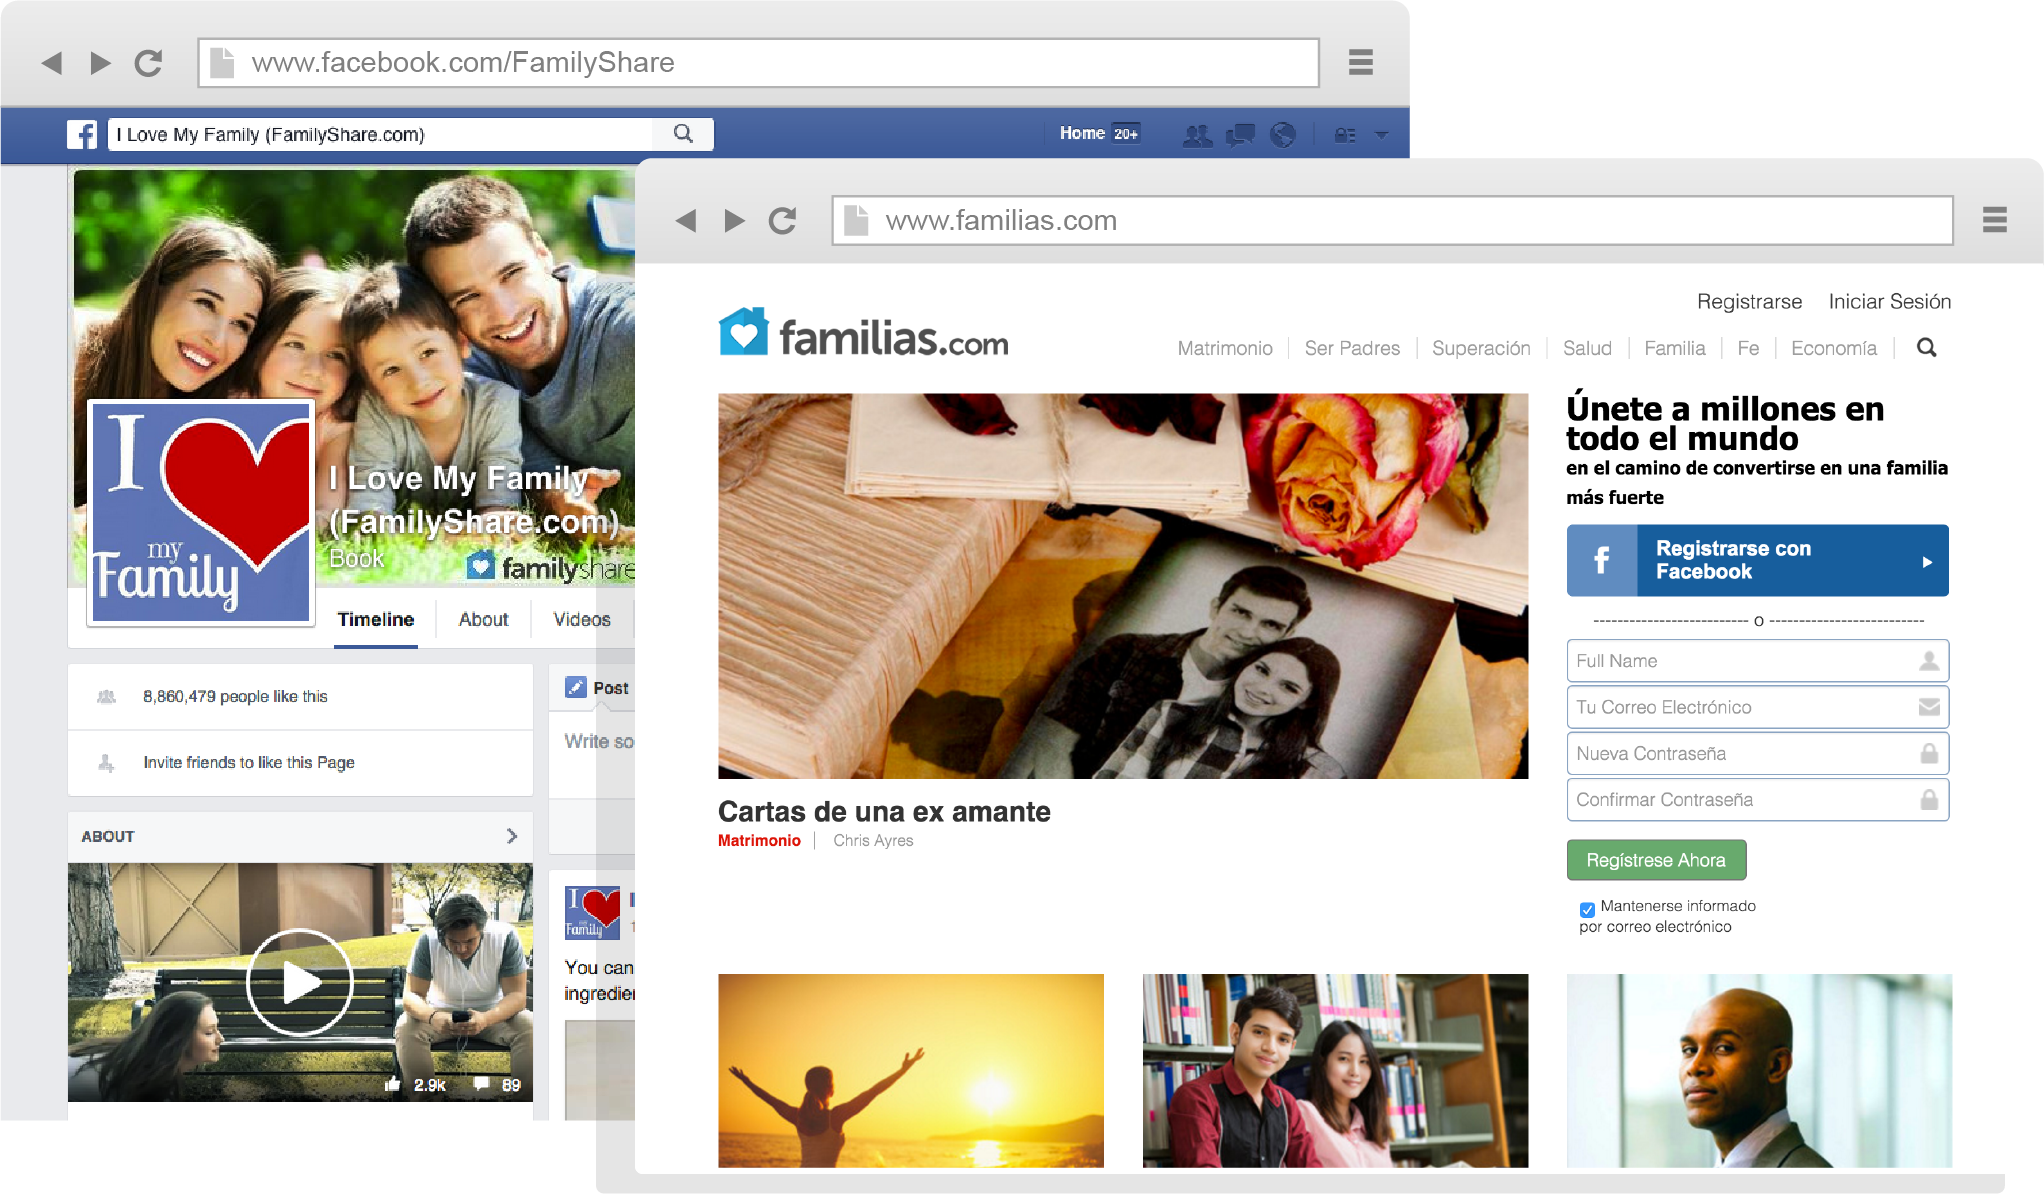Image resolution: width=2044 pixels, height=1194 pixels.
Task: Open the Fe navigation menu item
Action: pyautogui.click(x=1748, y=348)
